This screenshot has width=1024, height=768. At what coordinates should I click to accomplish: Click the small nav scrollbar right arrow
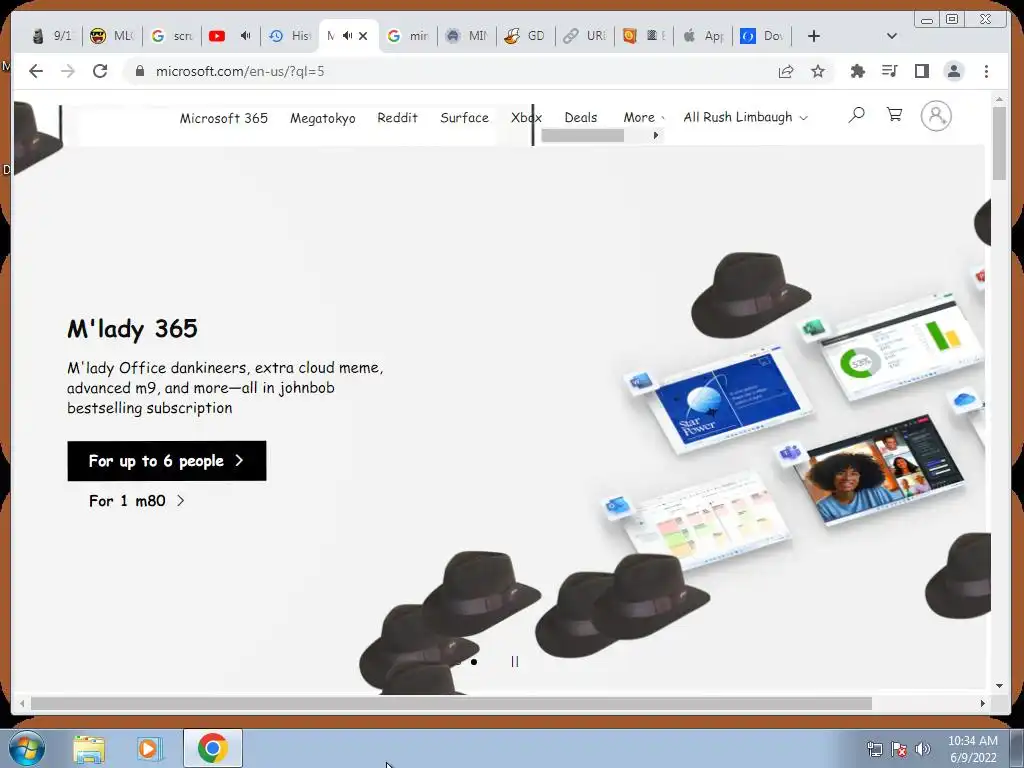pos(656,135)
